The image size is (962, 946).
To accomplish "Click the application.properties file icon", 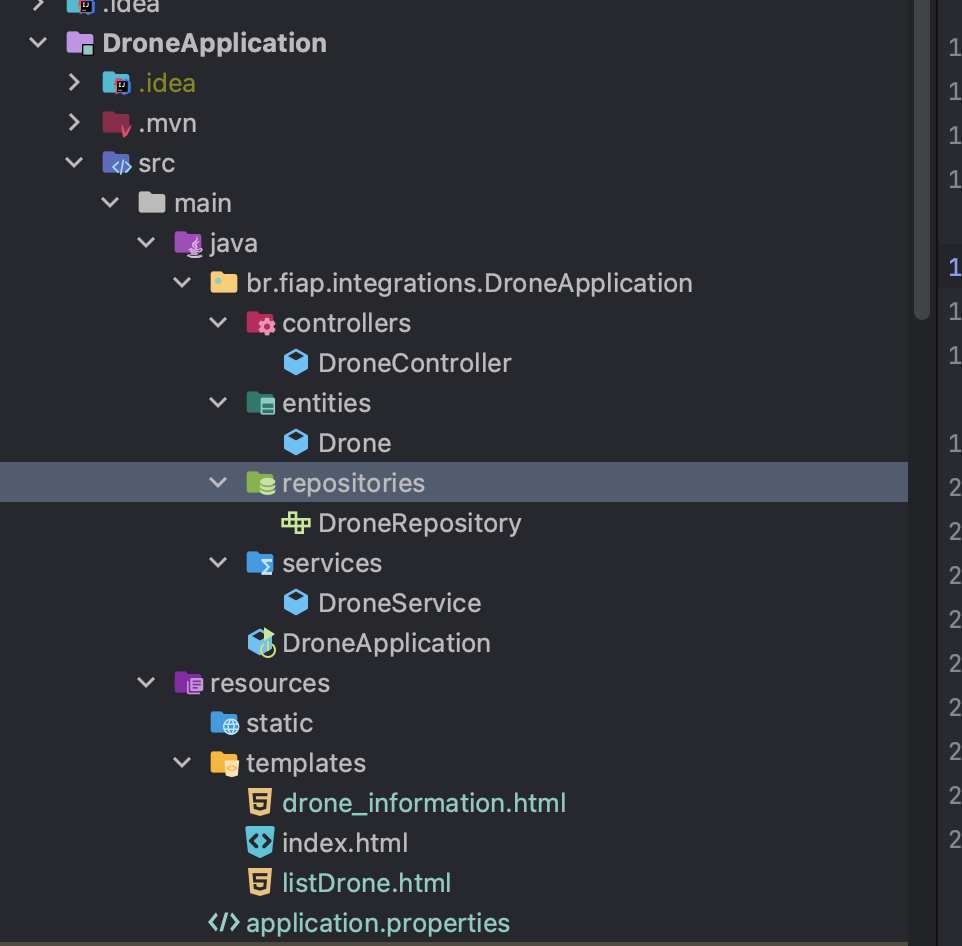I will click(x=224, y=922).
